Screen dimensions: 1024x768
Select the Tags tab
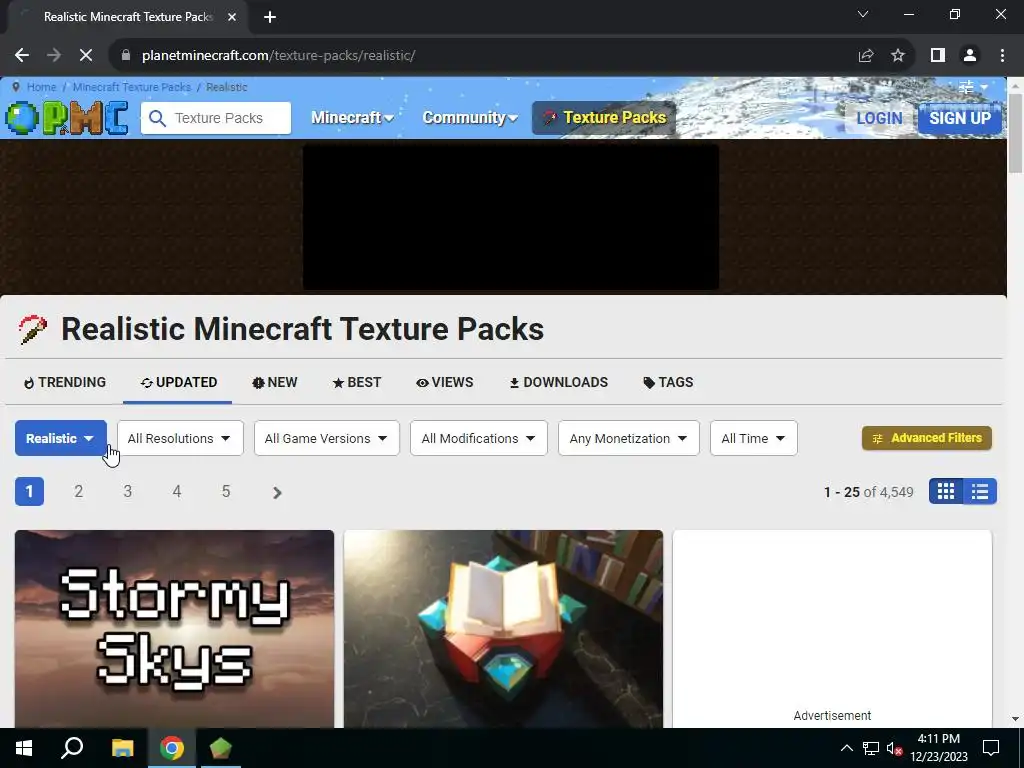[x=668, y=383]
